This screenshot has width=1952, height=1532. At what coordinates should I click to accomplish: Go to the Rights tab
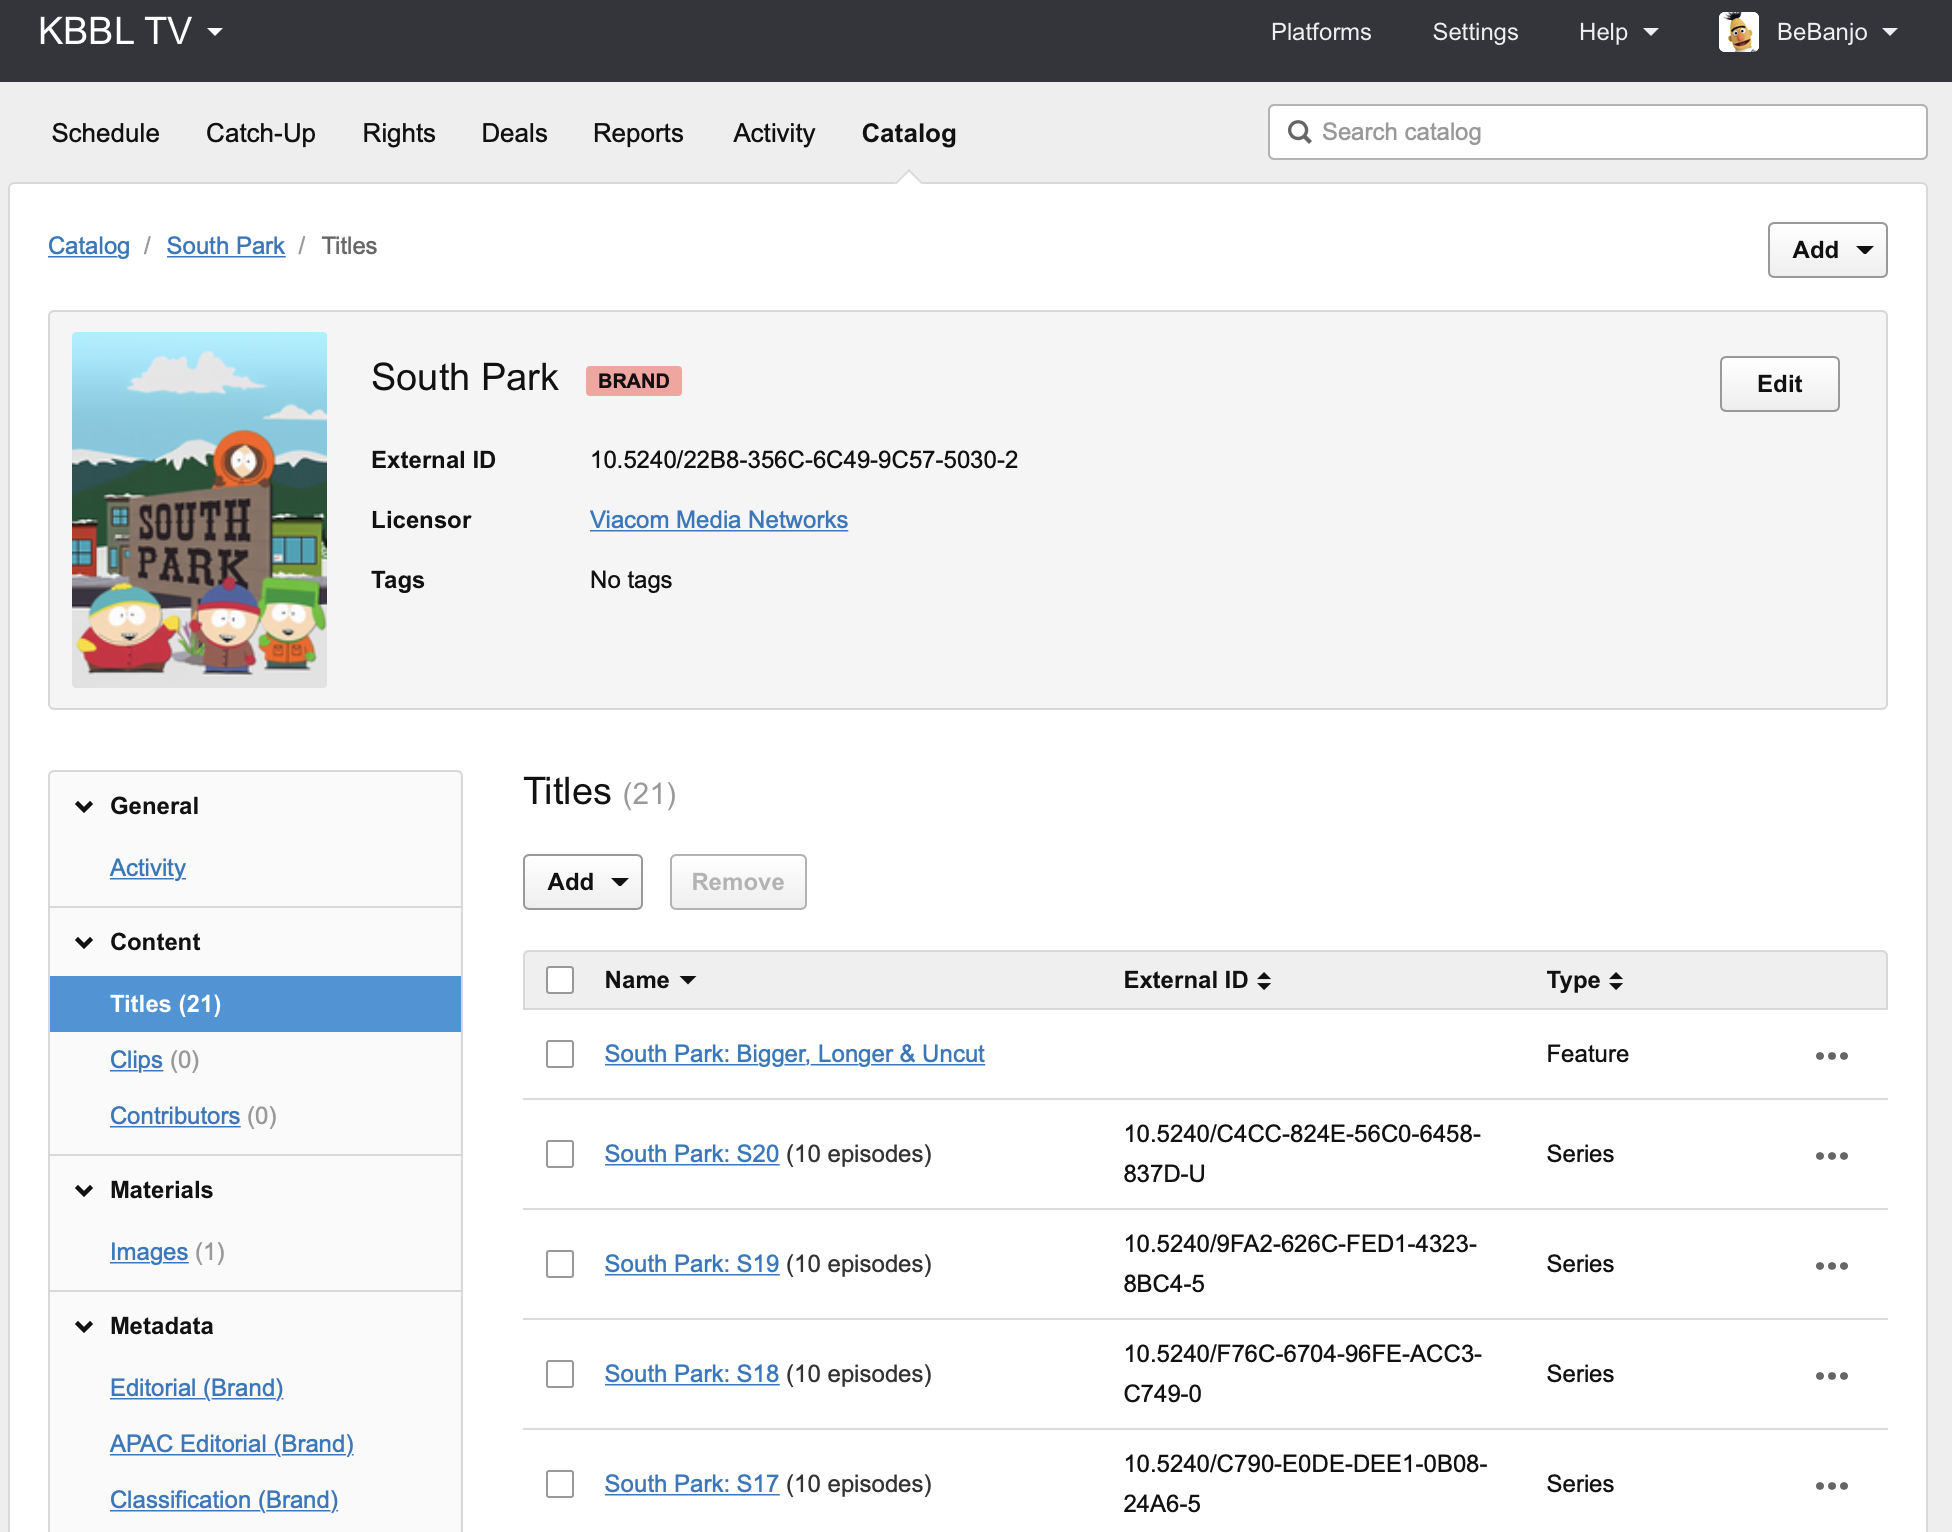[398, 133]
